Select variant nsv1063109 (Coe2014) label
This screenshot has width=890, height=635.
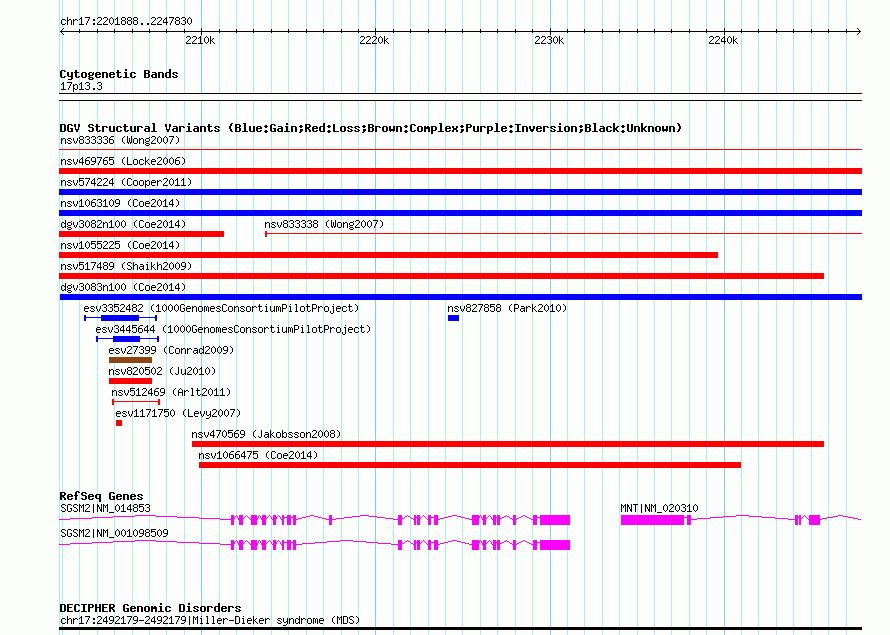pos(120,203)
